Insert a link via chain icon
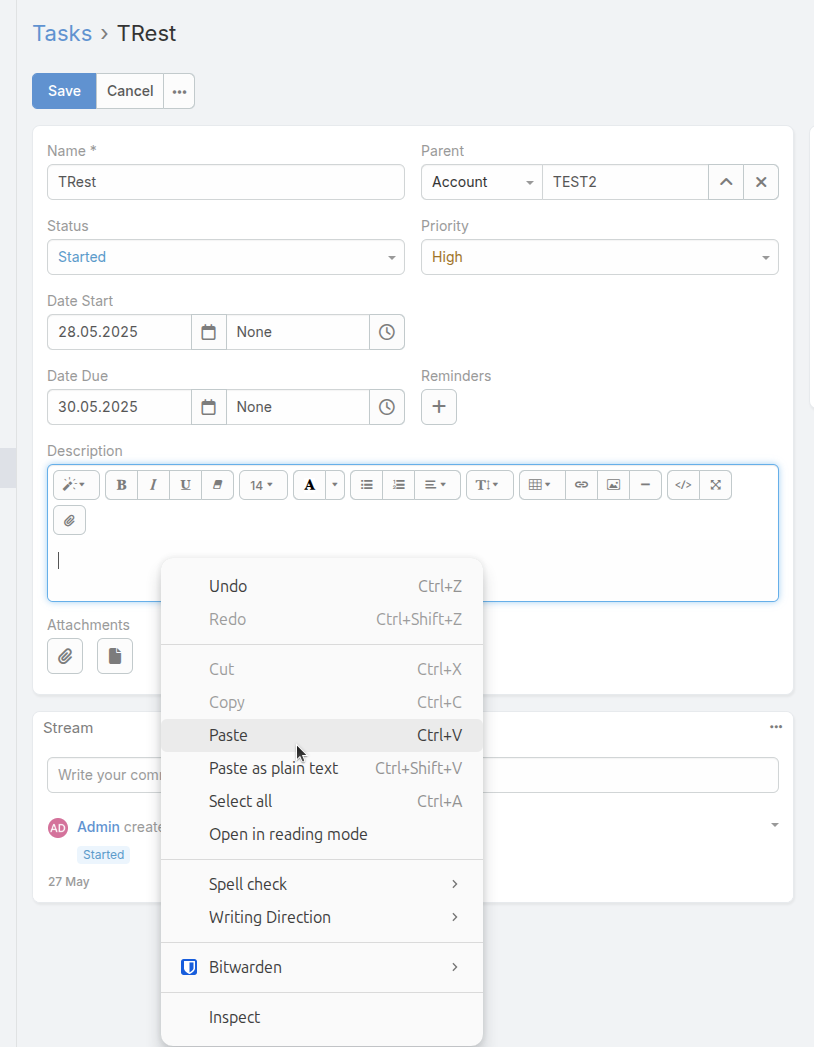 (581, 485)
